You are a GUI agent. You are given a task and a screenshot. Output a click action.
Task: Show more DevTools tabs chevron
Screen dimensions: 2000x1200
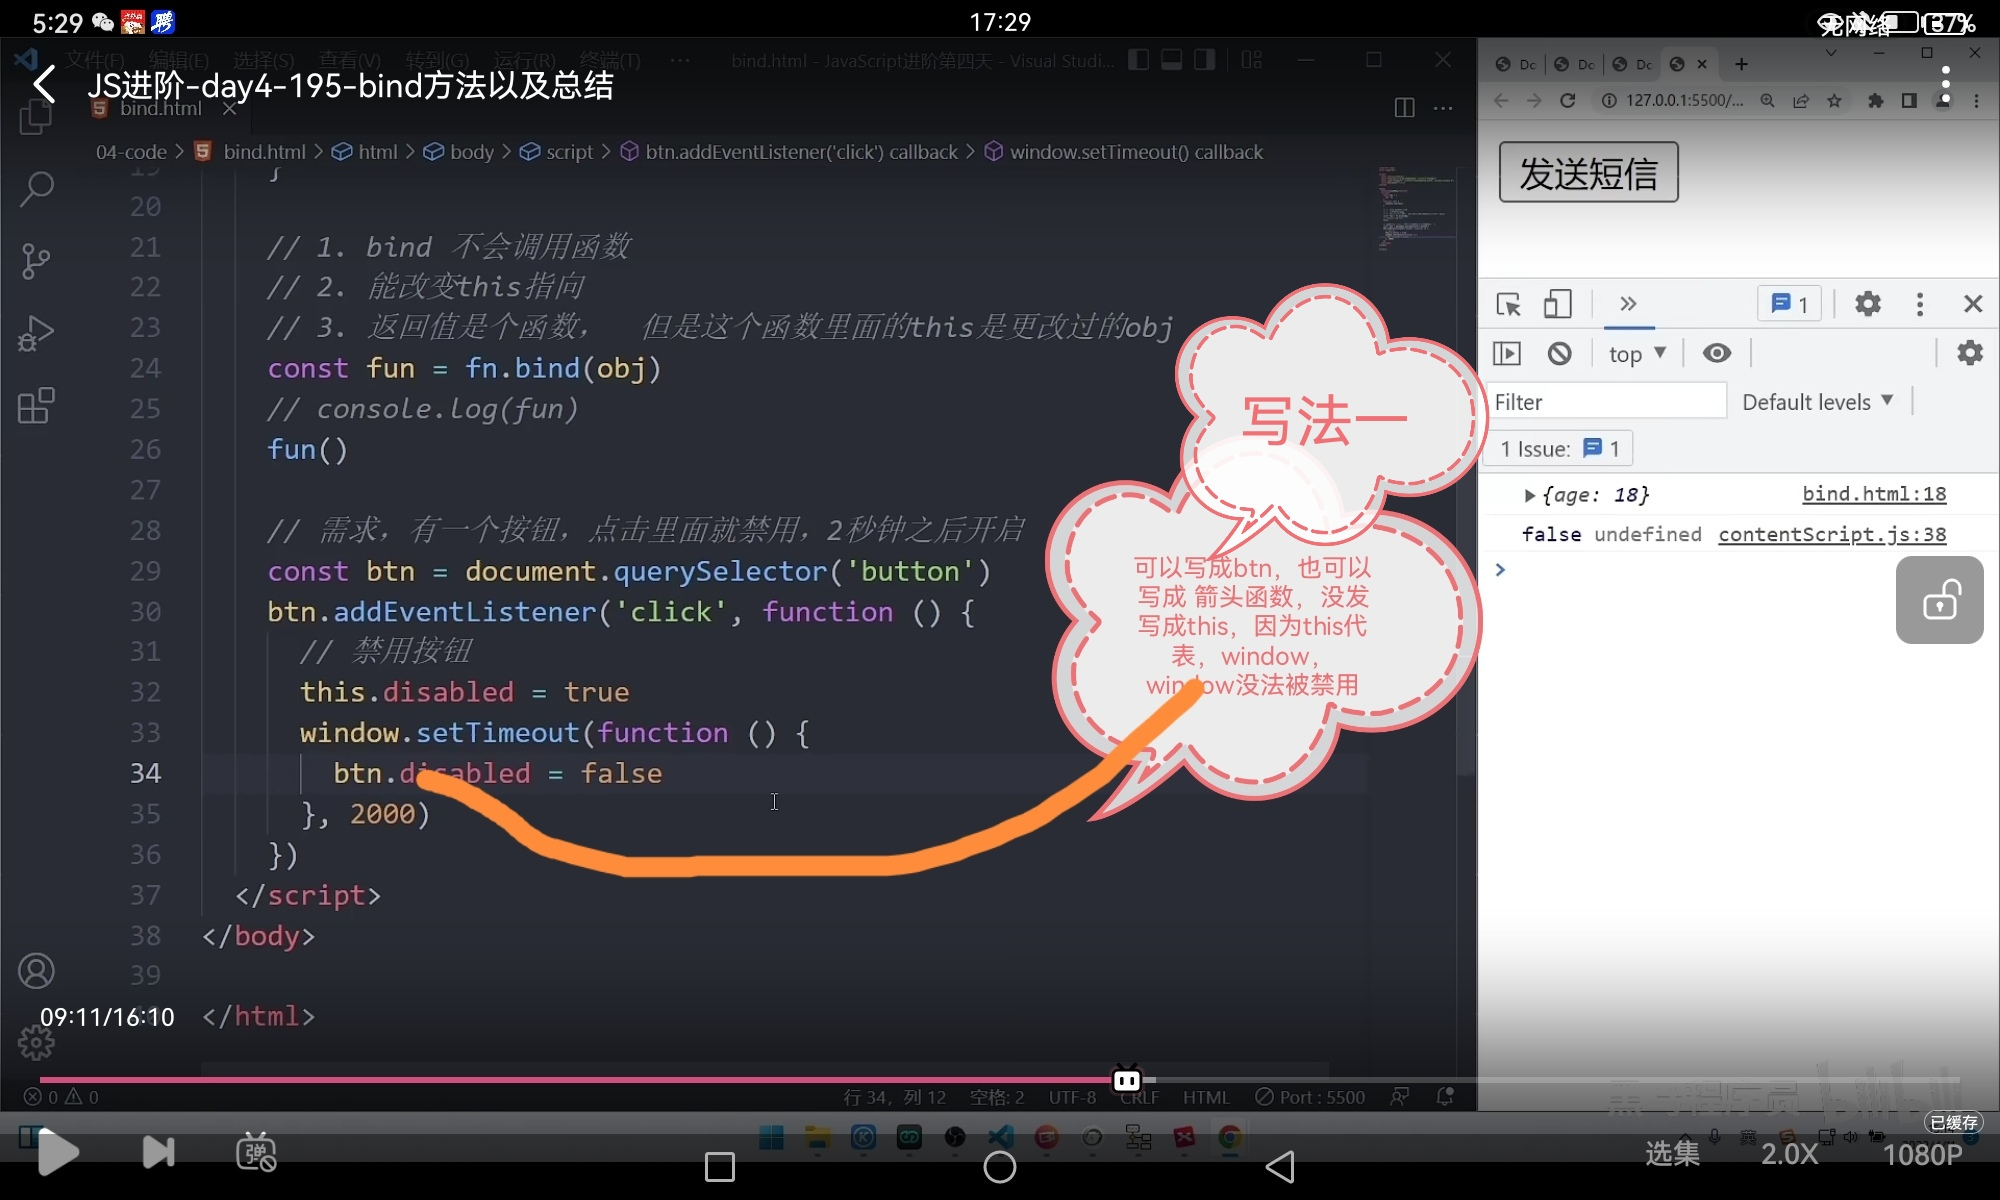(x=1628, y=304)
